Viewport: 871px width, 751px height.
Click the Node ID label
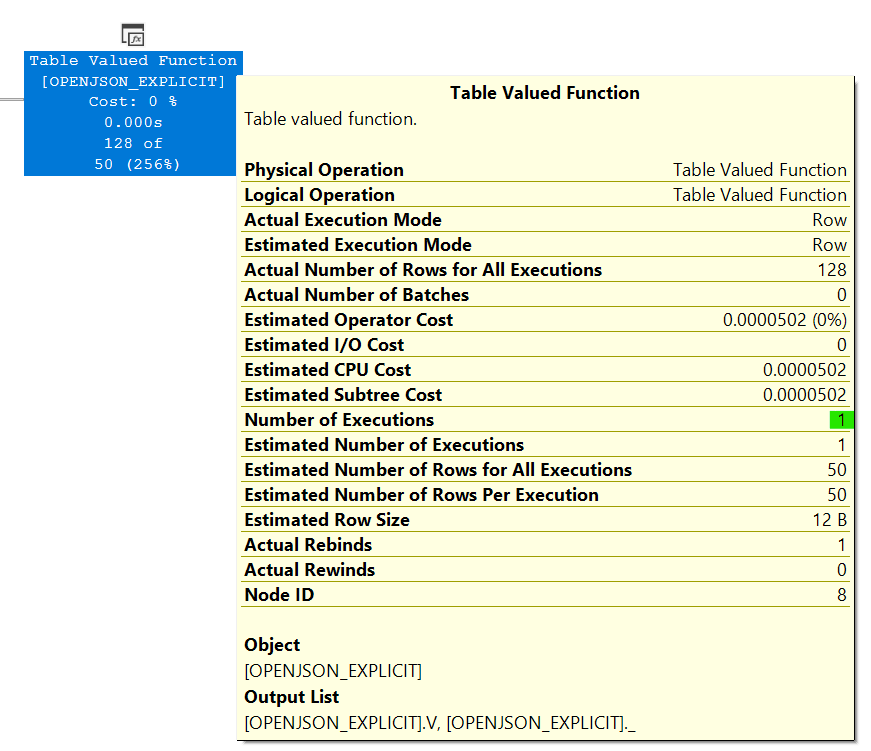[x=279, y=595]
